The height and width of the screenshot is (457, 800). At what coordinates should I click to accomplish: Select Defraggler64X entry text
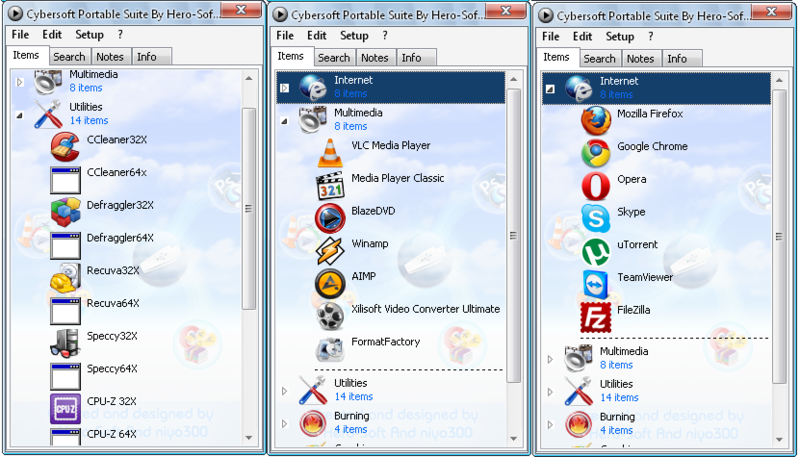click(120, 238)
